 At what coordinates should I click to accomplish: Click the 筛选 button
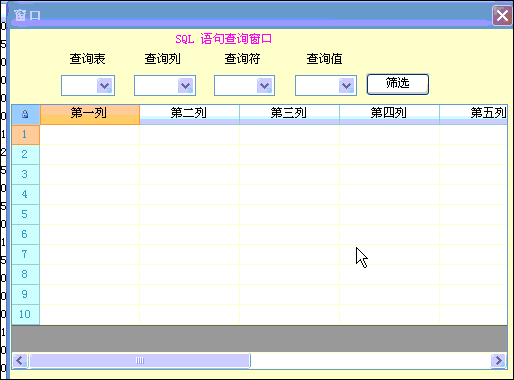[398, 84]
